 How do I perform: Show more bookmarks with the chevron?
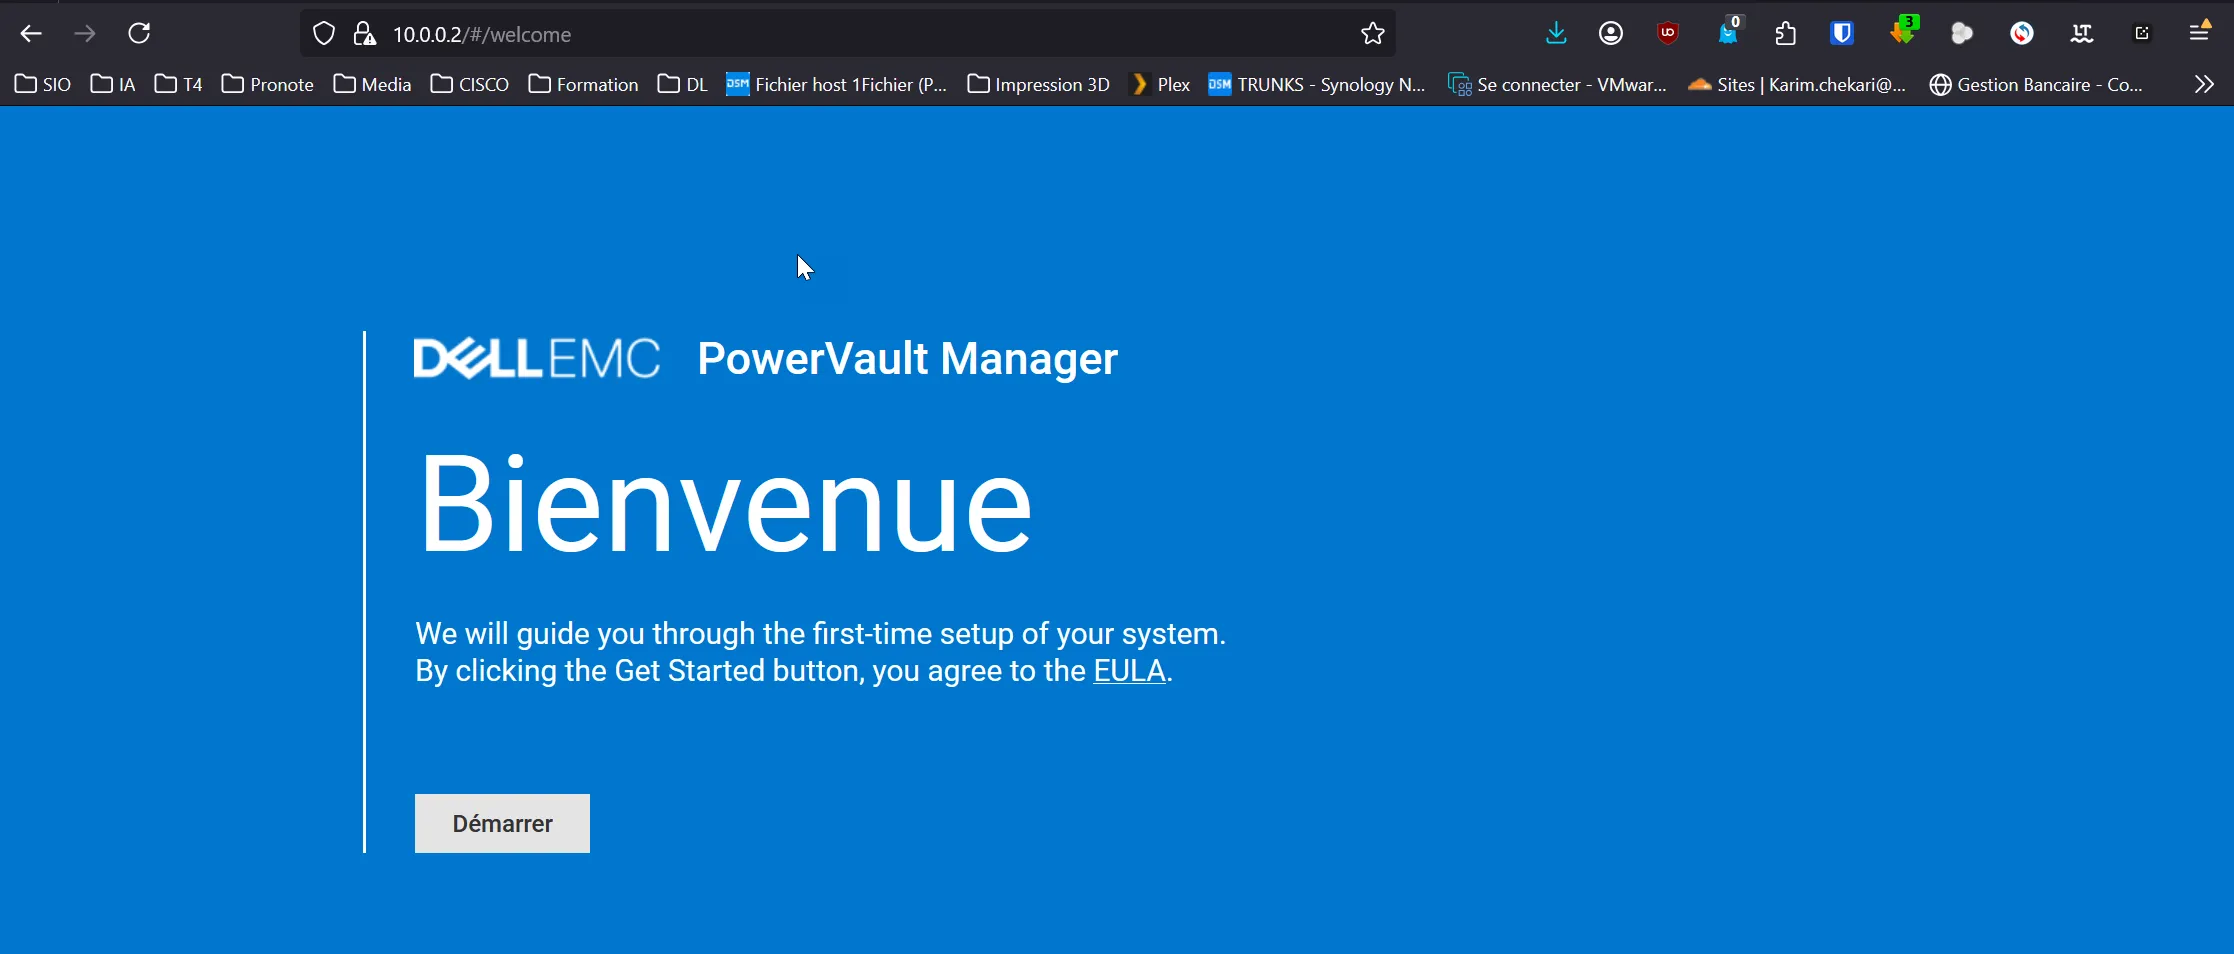(x=2203, y=85)
